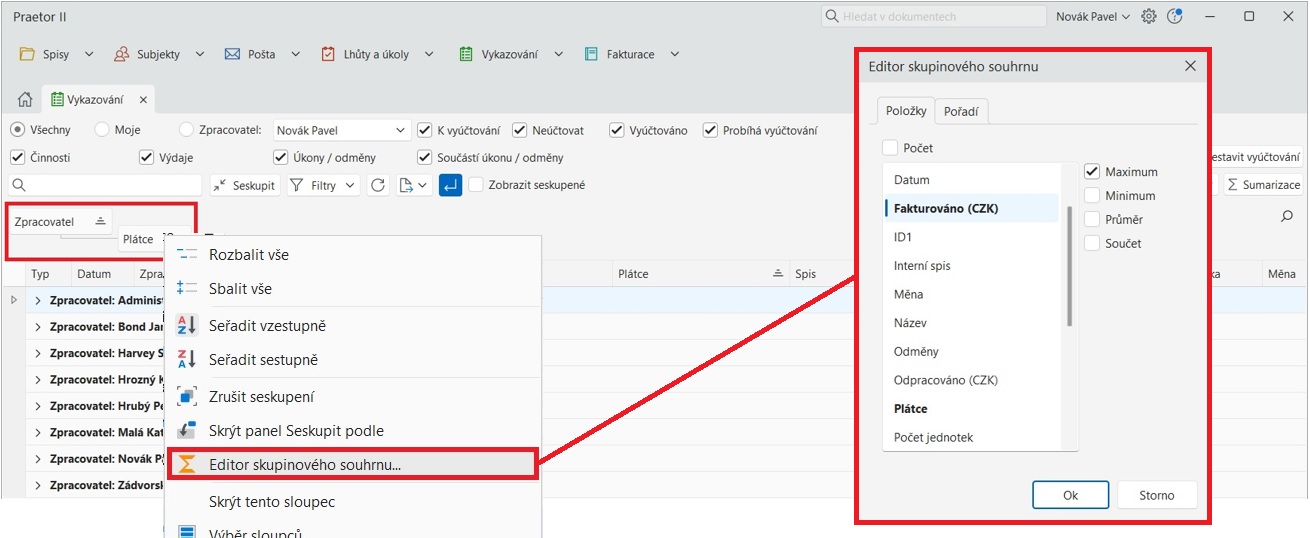This screenshot has height=538, width=1310.
Task: Click the Seskupit button
Action: [245, 185]
